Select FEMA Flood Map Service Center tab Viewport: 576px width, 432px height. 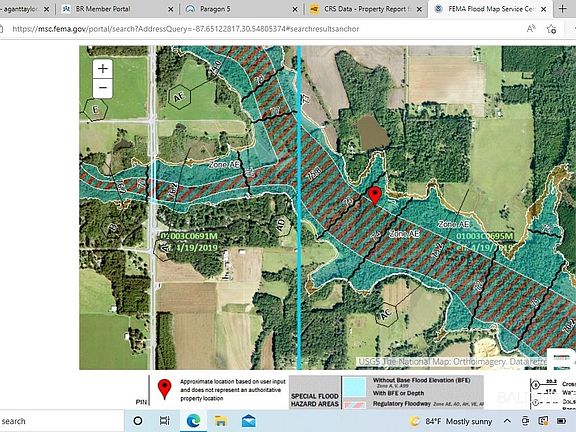tap(490, 9)
